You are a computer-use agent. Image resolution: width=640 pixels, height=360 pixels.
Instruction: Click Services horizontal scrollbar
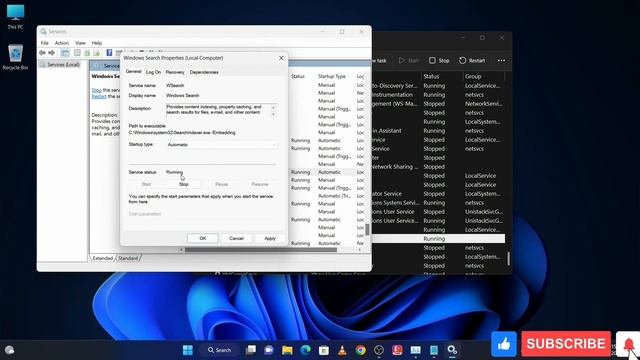(x=261, y=249)
